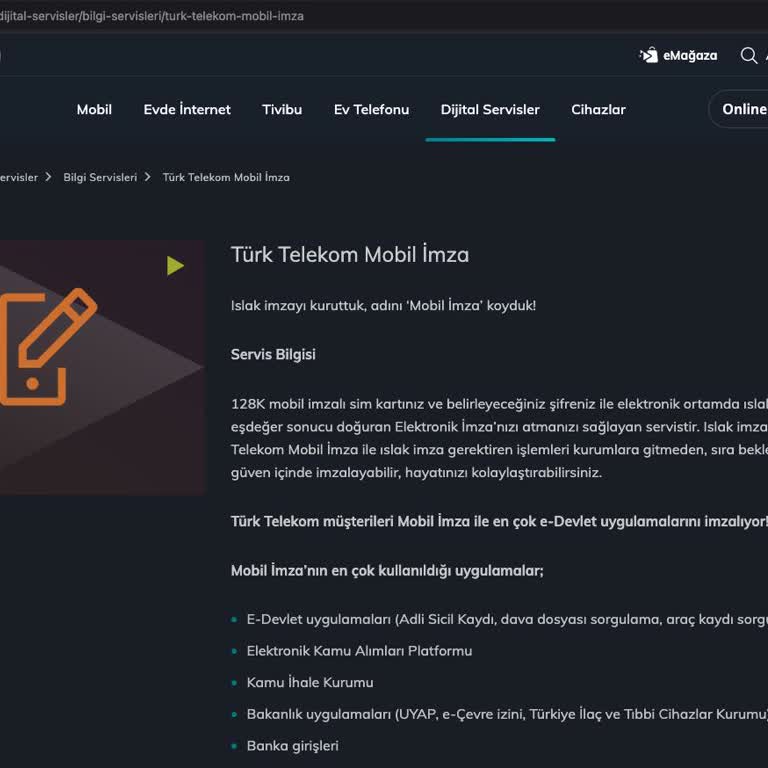This screenshot has width=768, height=768.
Task: Open the Tivibu menu
Action: click(282, 110)
